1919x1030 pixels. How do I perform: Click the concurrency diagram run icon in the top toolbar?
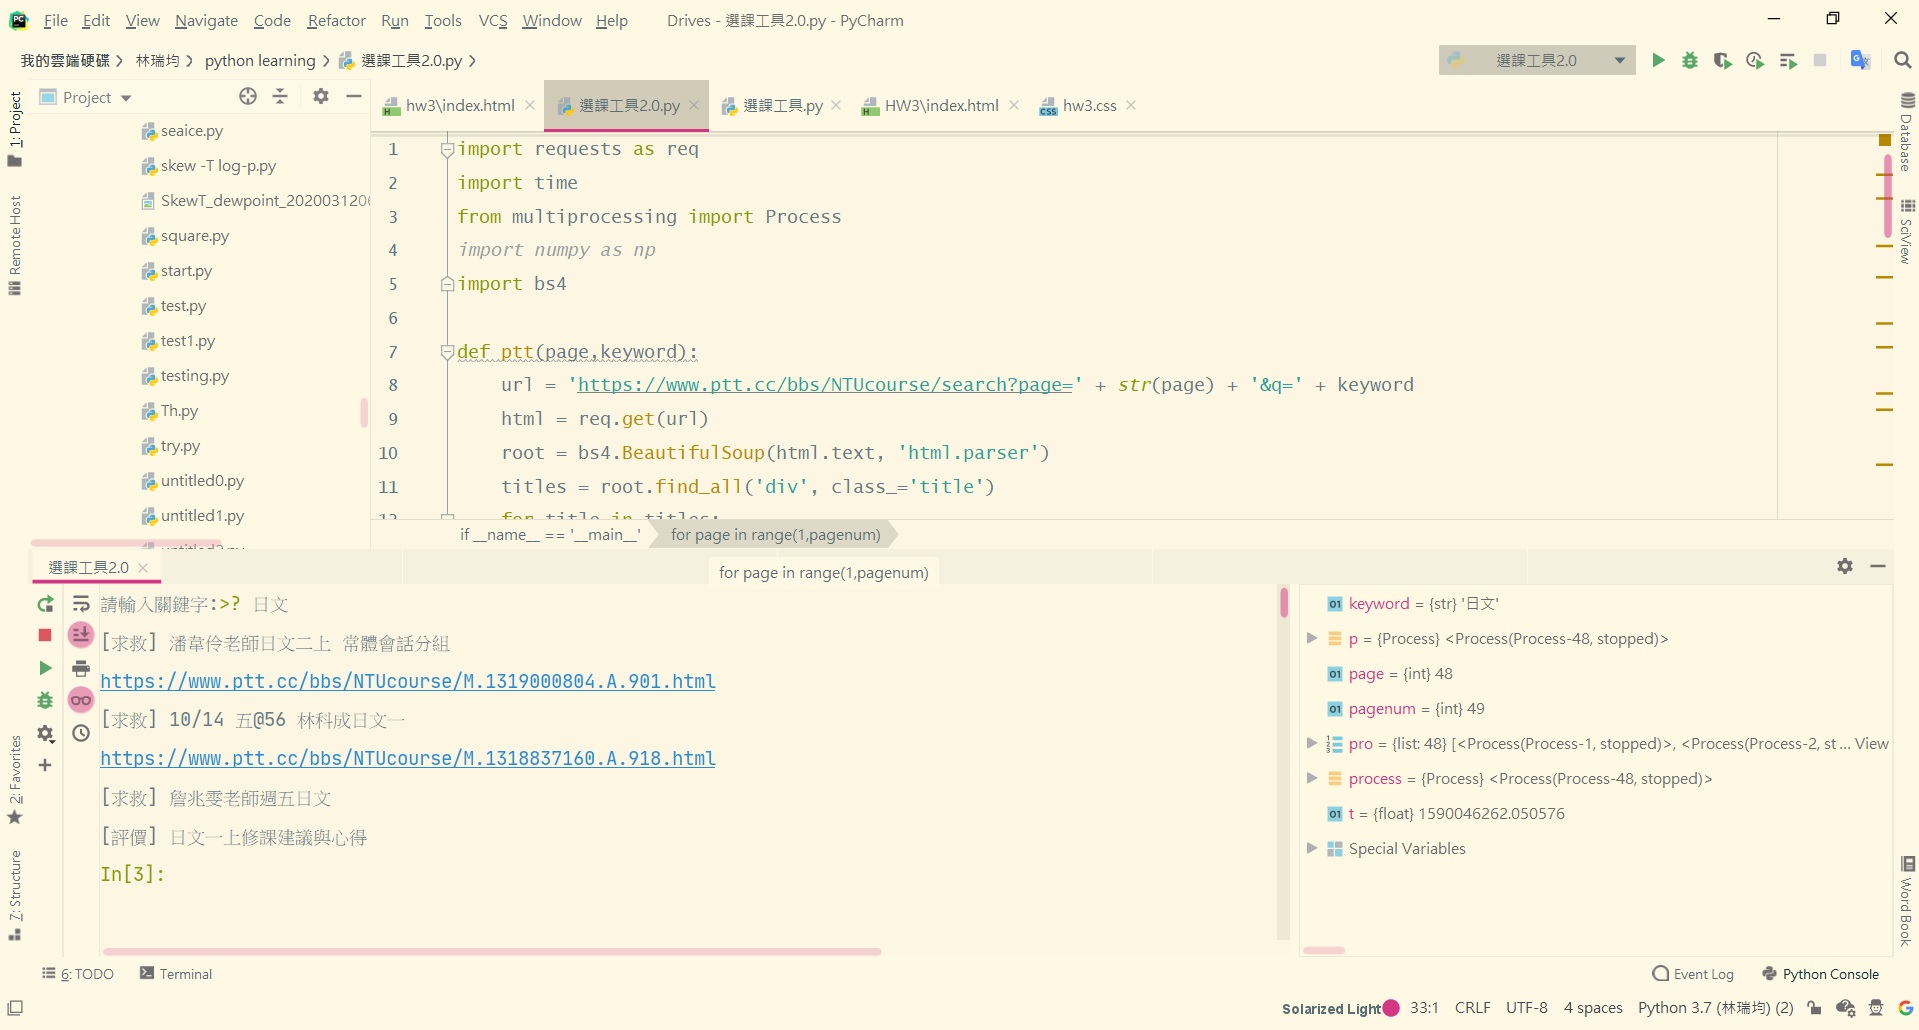pos(1788,60)
